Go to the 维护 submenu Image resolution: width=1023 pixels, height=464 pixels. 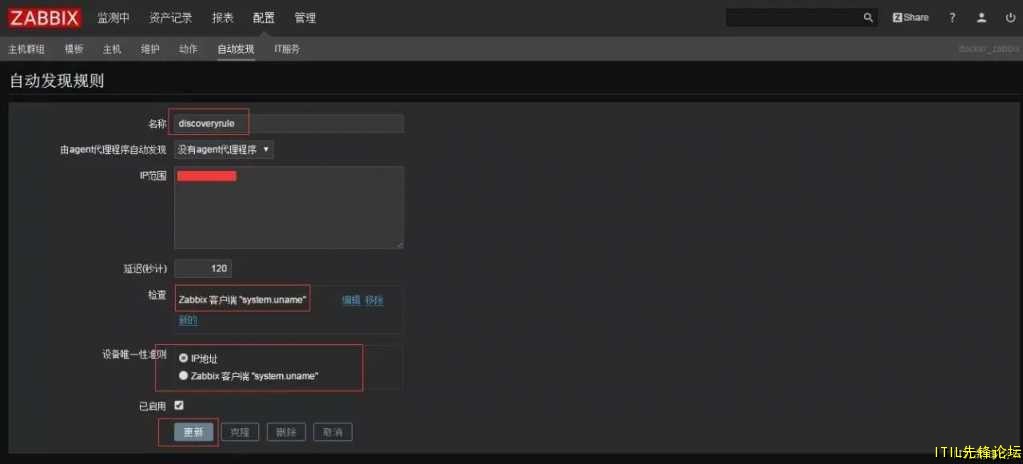(150, 49)
